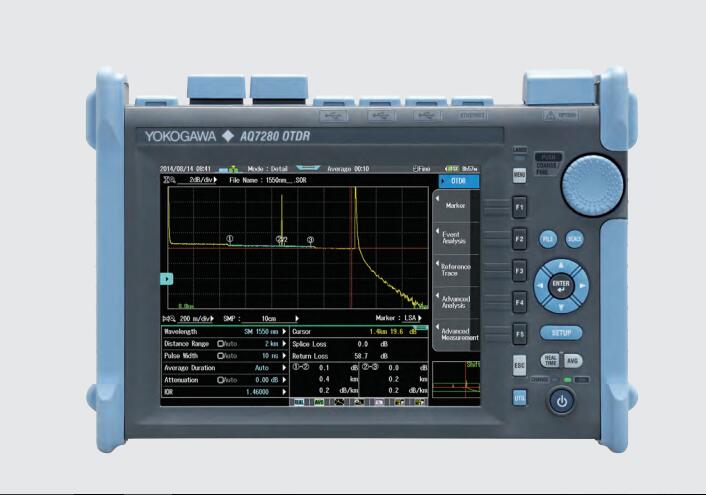Click the Cursor 1.4km 19.6 dB readout
Viewport: 706px width, 495px height.
click(x=359, y=332)
